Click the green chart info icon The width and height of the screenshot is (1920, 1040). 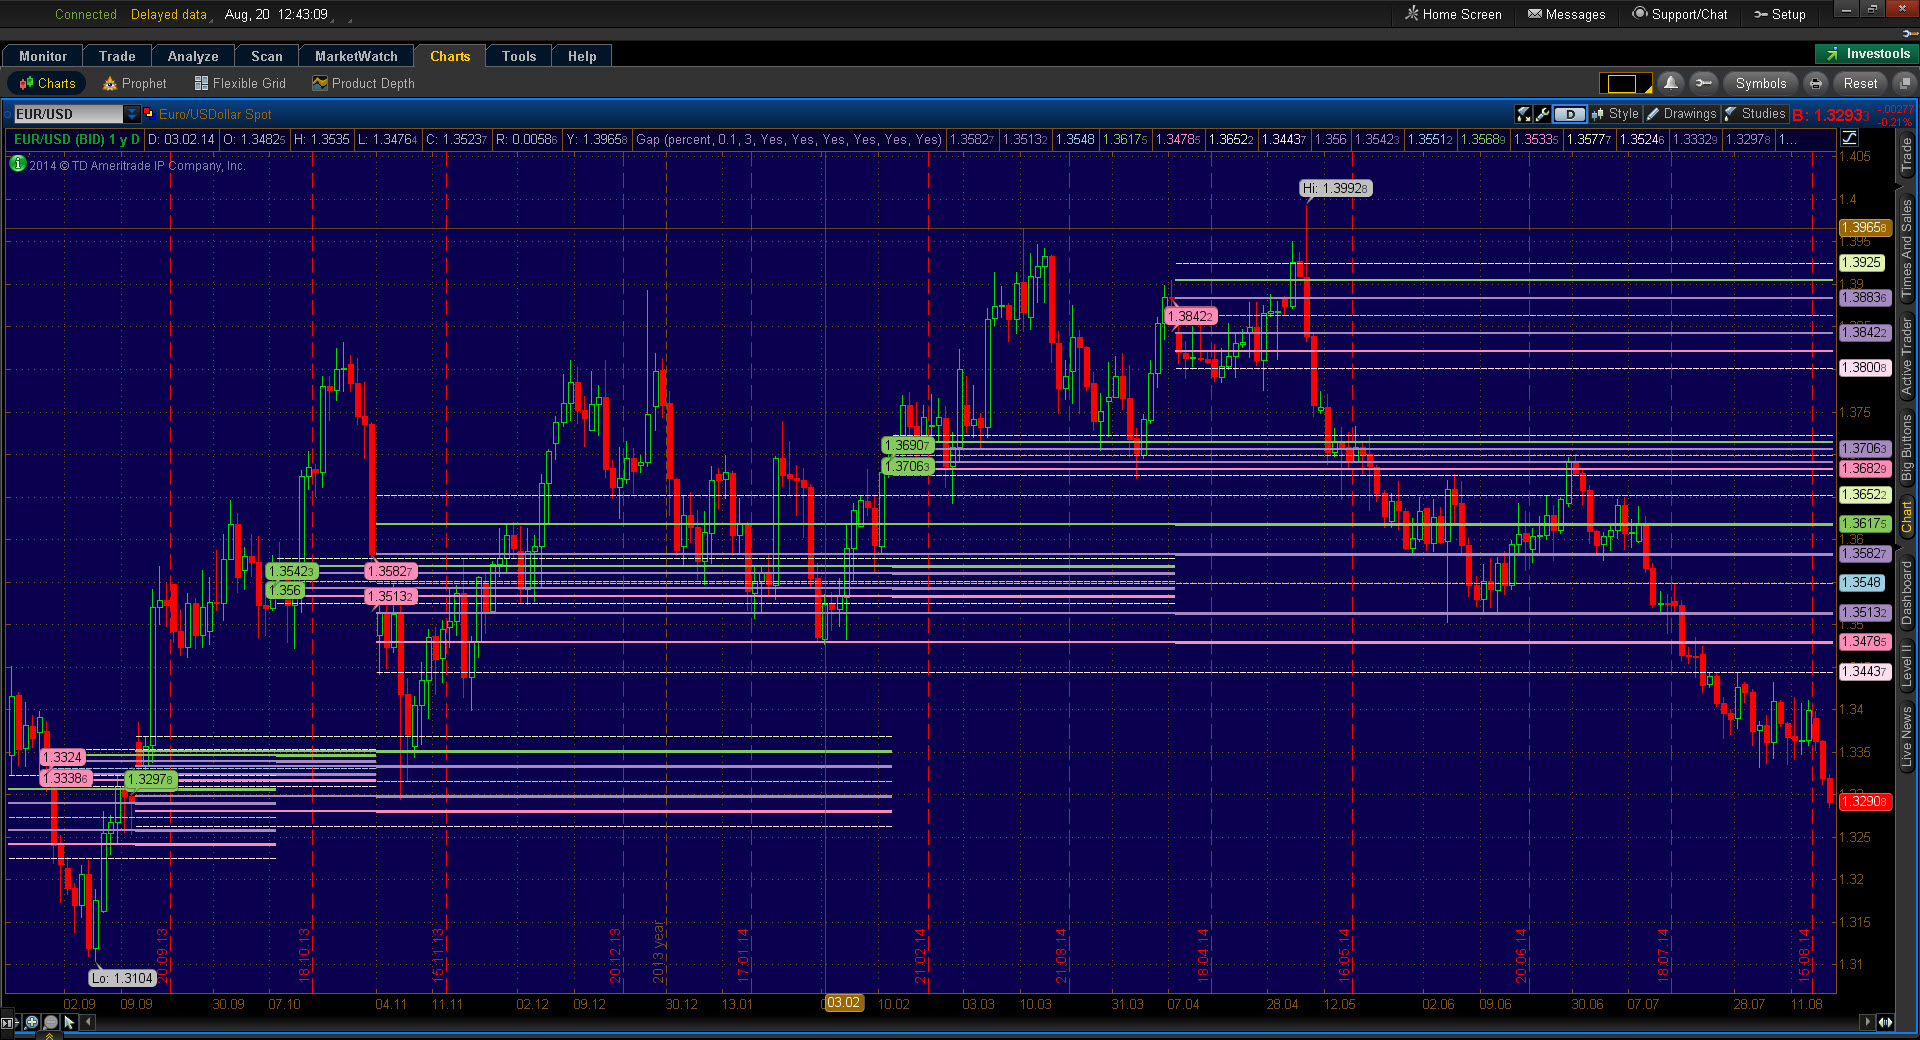tap(17, 164)
